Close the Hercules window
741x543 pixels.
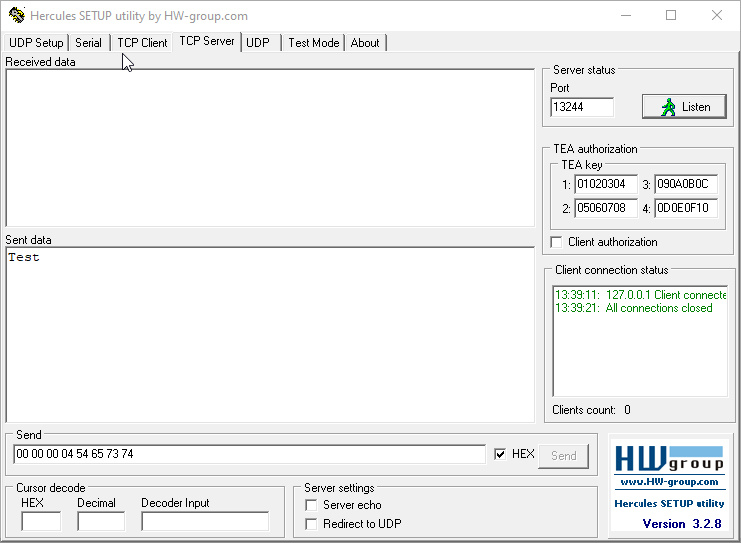(716, 16)
